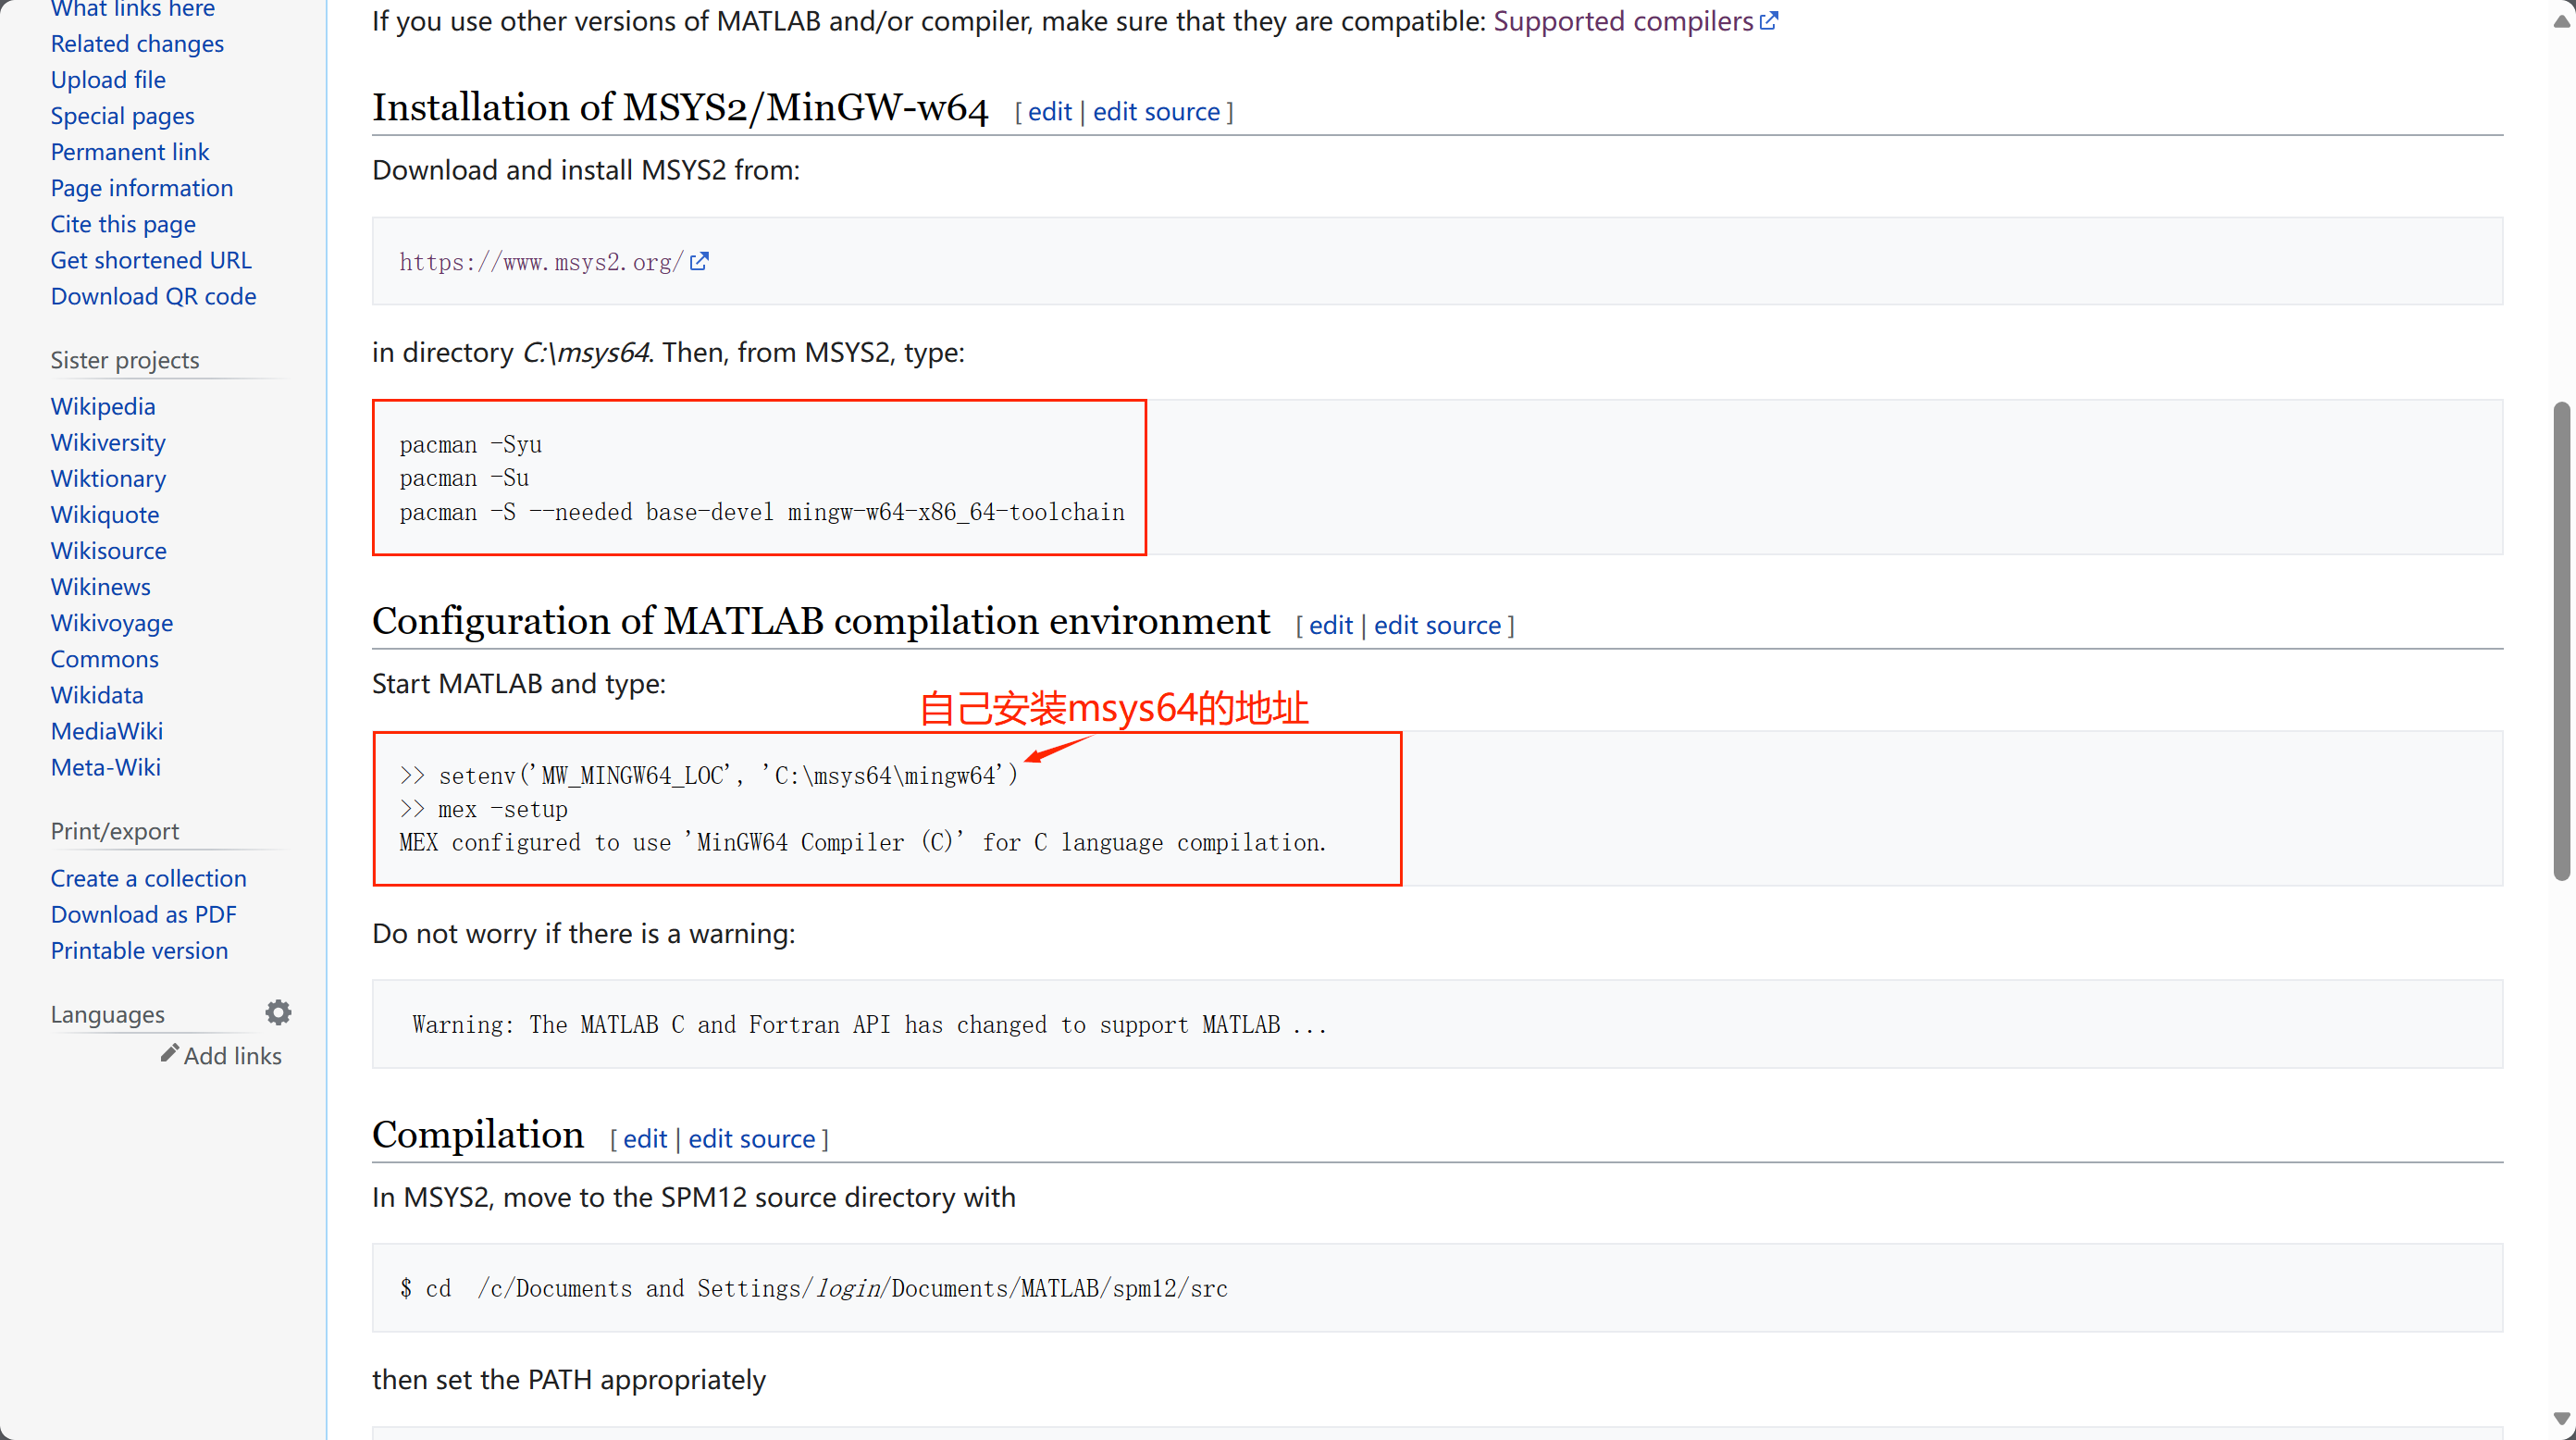Open Cite this page link
The width and height of the screenshot is (2576, 1440).
pyautogui.click(x=123, y=224)
